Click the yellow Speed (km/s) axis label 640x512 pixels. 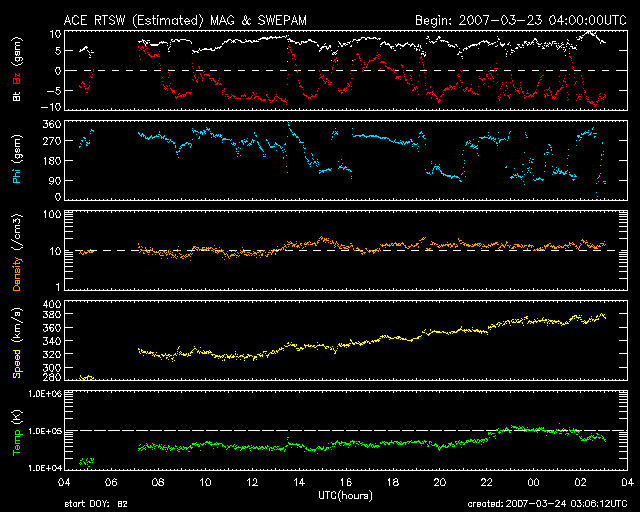tap(17, 343)
